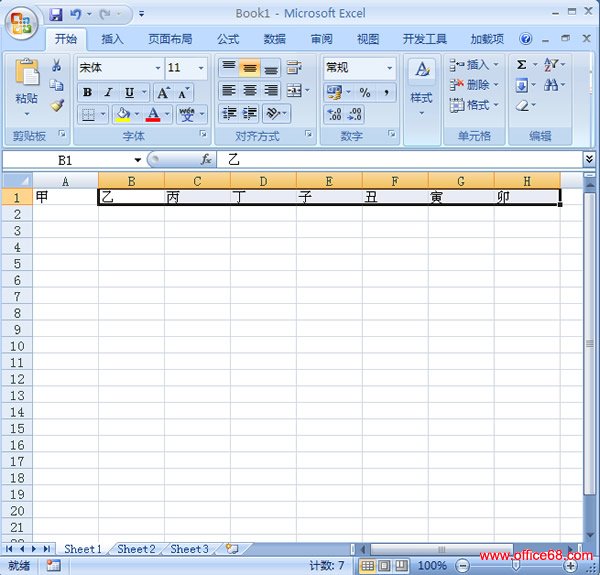Increase font size with the large A
The width and height of the screenshot is (600, 575).
click(163, 93)
